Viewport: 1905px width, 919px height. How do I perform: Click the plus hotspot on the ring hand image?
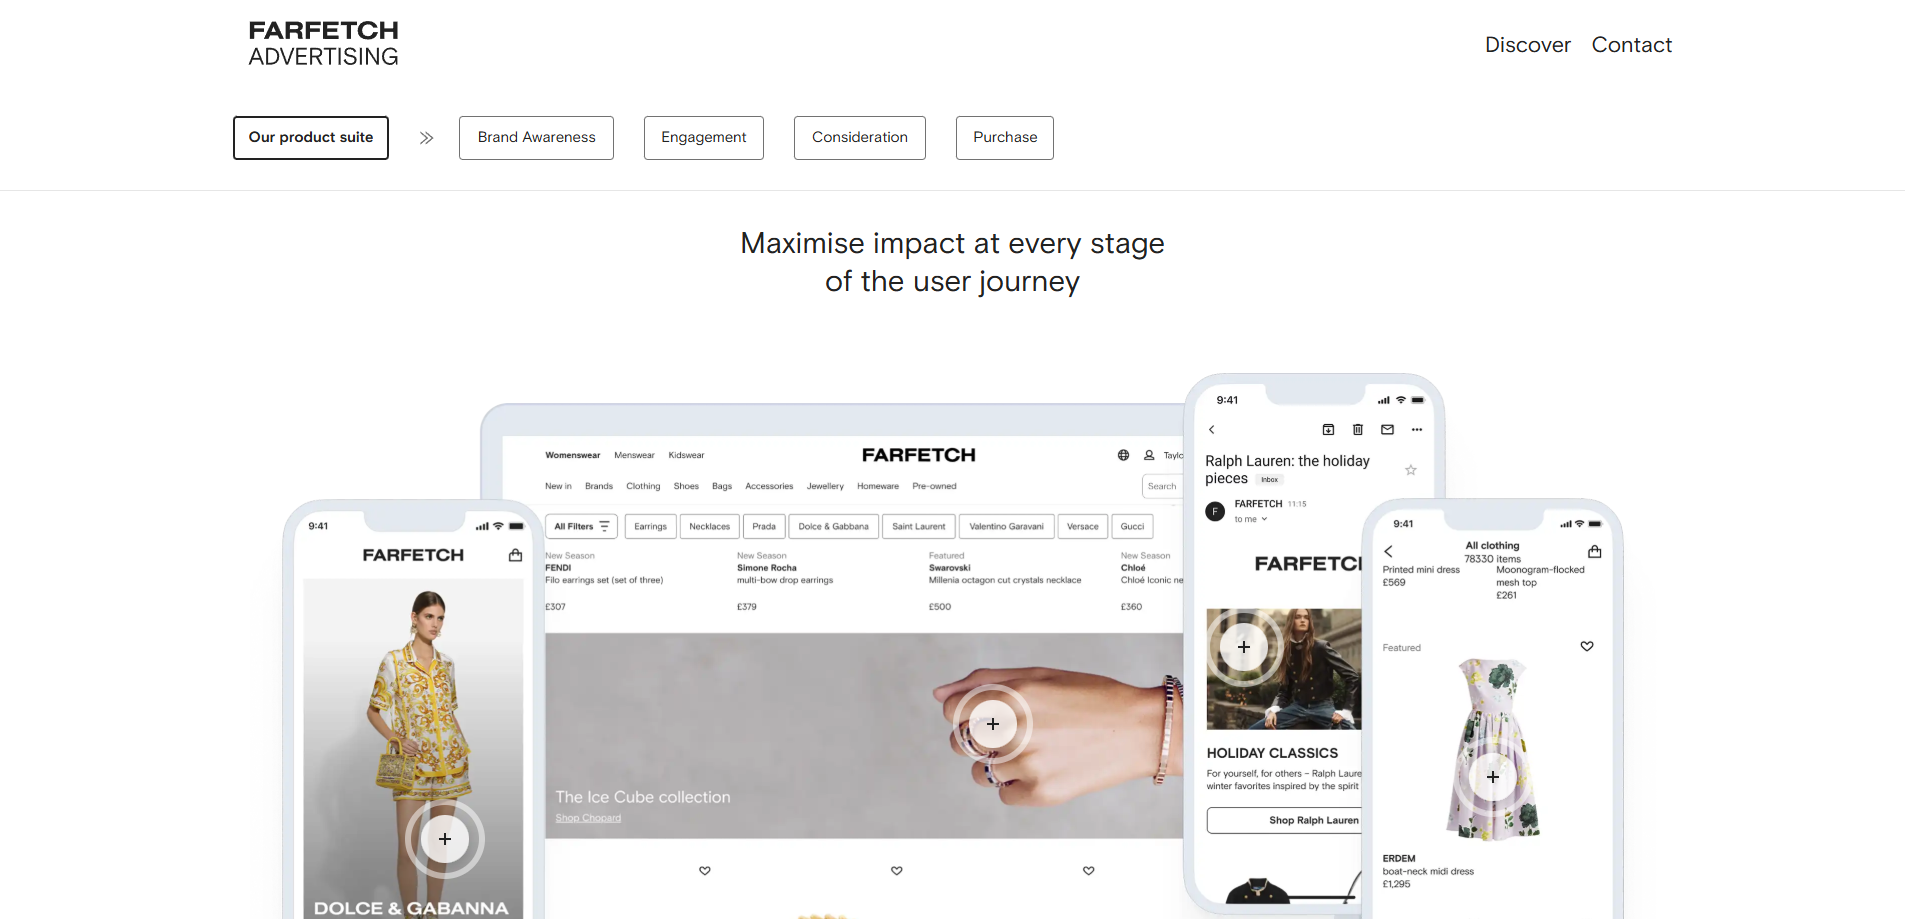[992, 724]
